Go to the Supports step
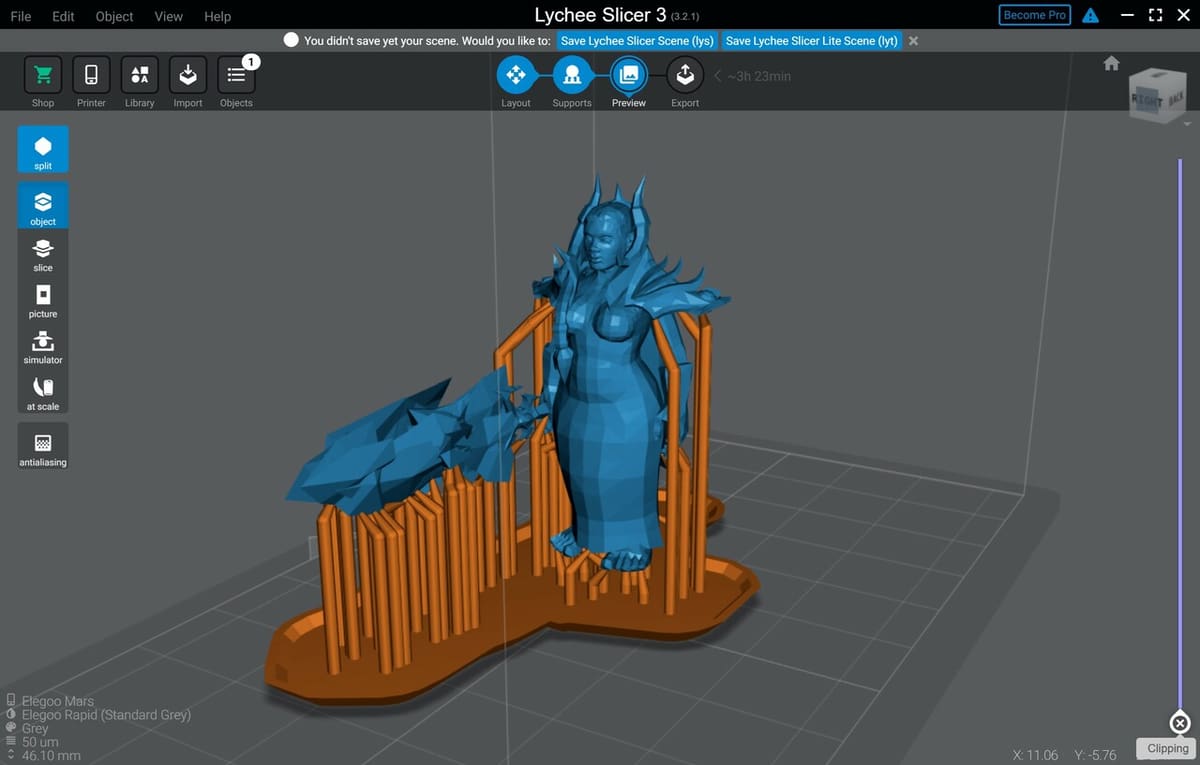Viewport: 1200px width, 765px height. click(572, 74)
